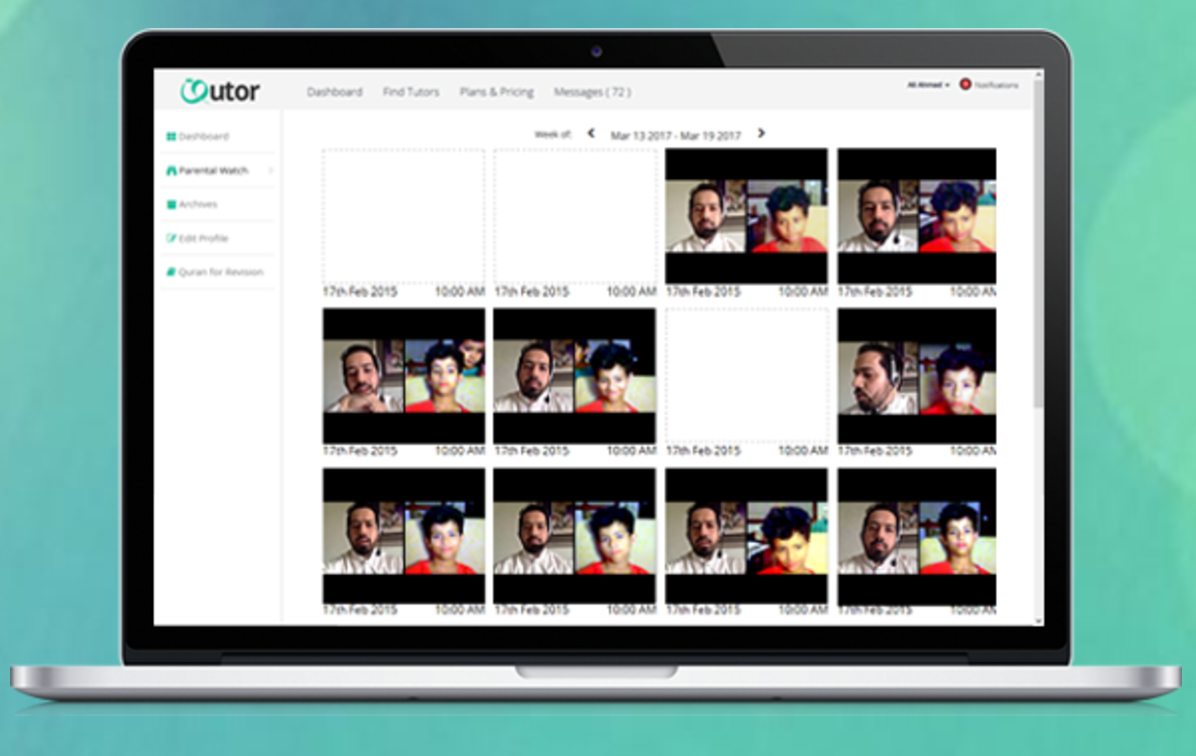Click an empty 17th Feb 2015 session slot
The height and width of the screenshot is (756, 1196).
[403, 218]
